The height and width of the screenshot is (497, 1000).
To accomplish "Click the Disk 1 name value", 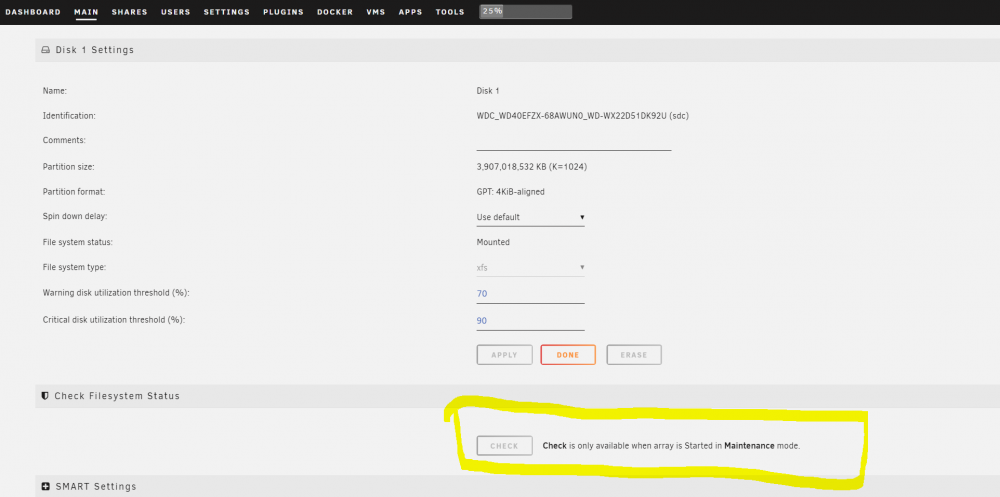I will pos(488,91).
